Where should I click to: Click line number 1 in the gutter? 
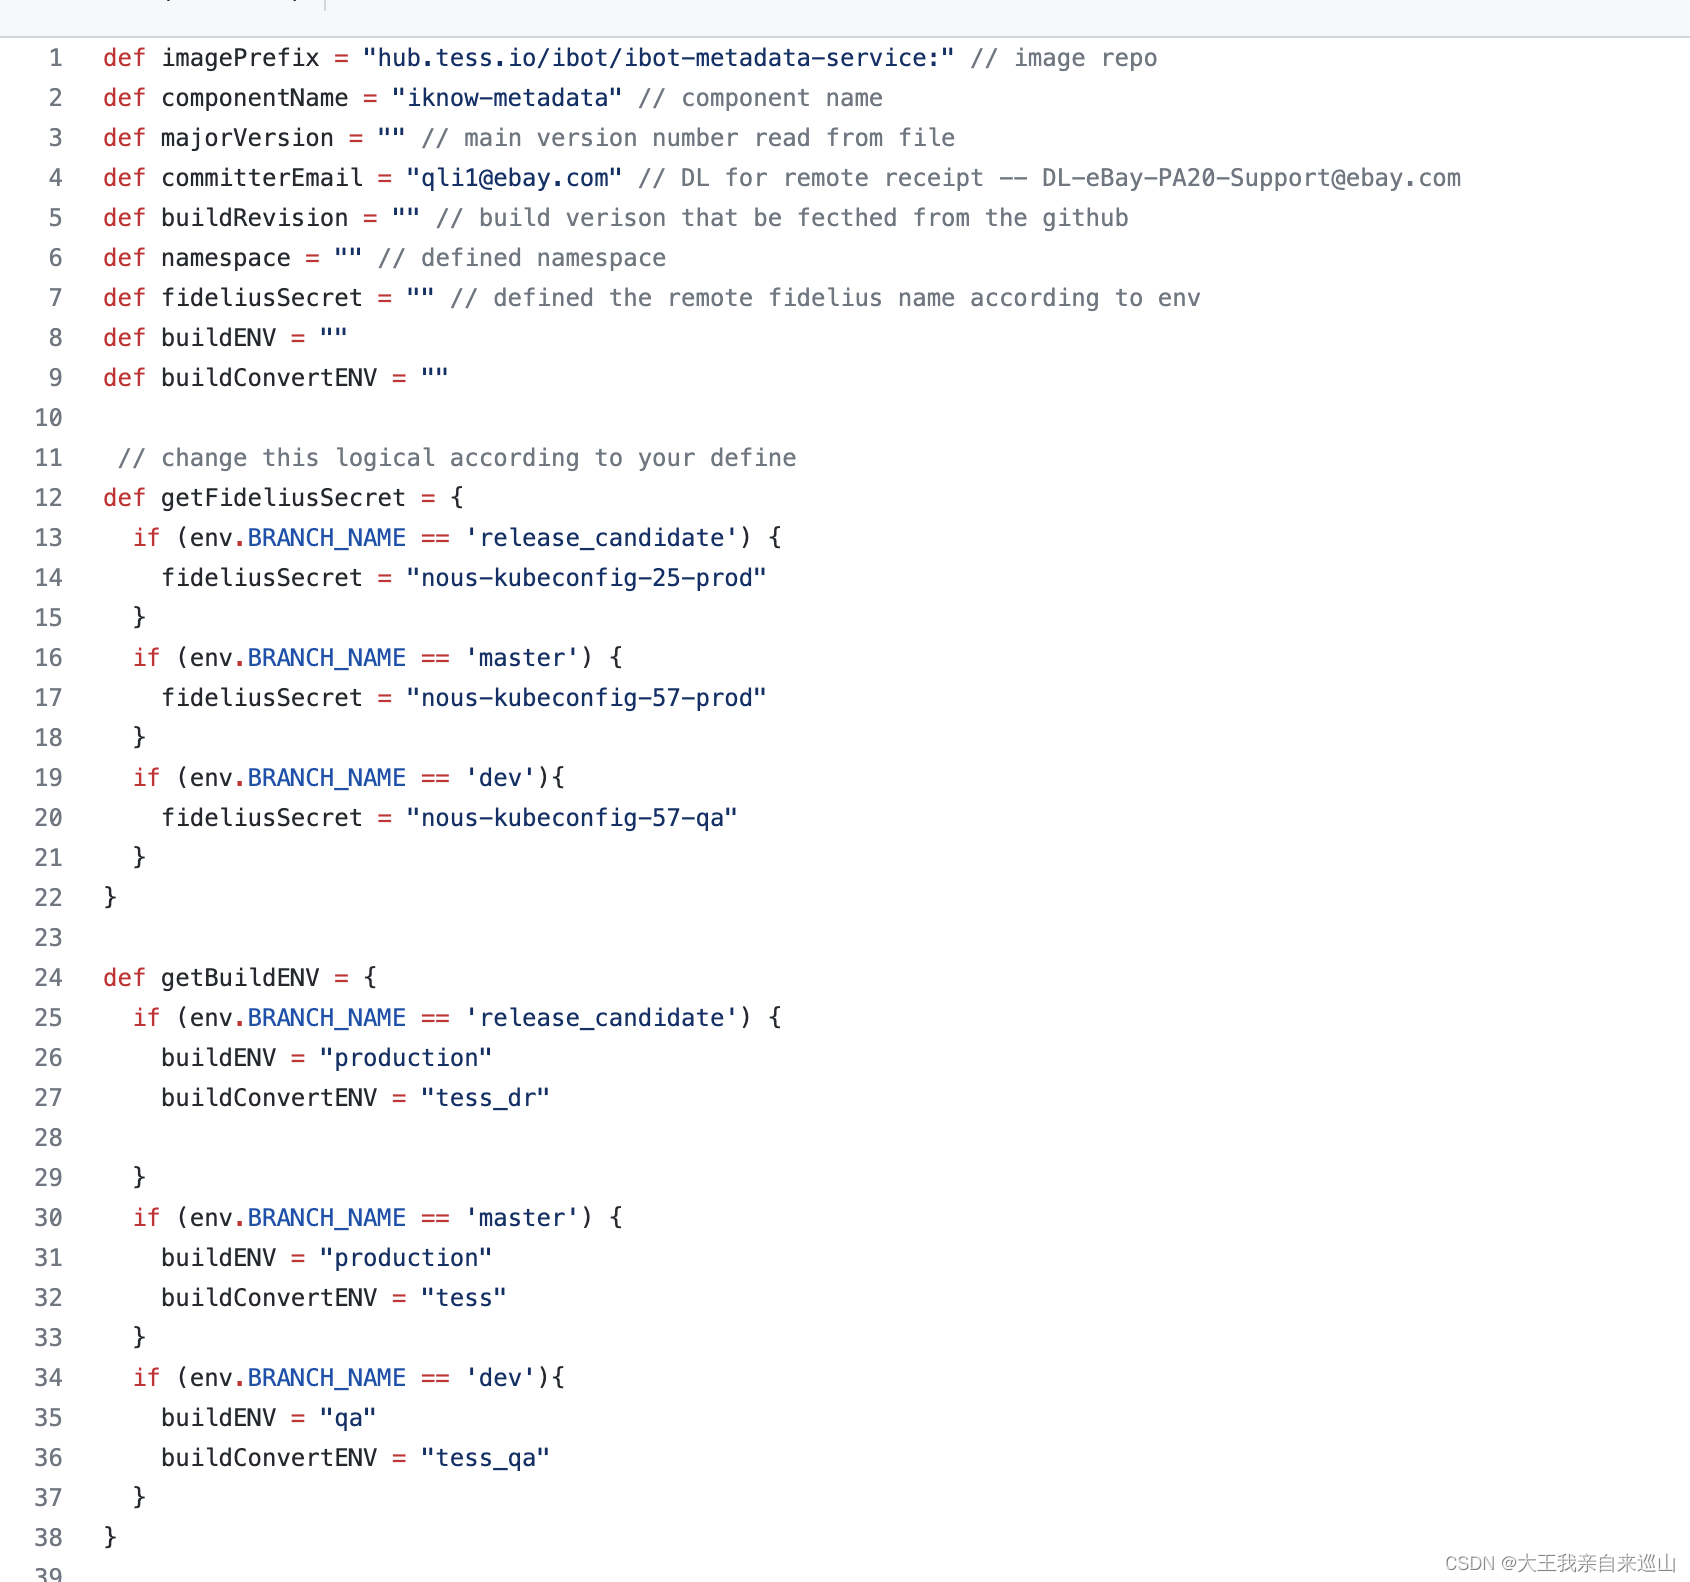tap(55, 58)
